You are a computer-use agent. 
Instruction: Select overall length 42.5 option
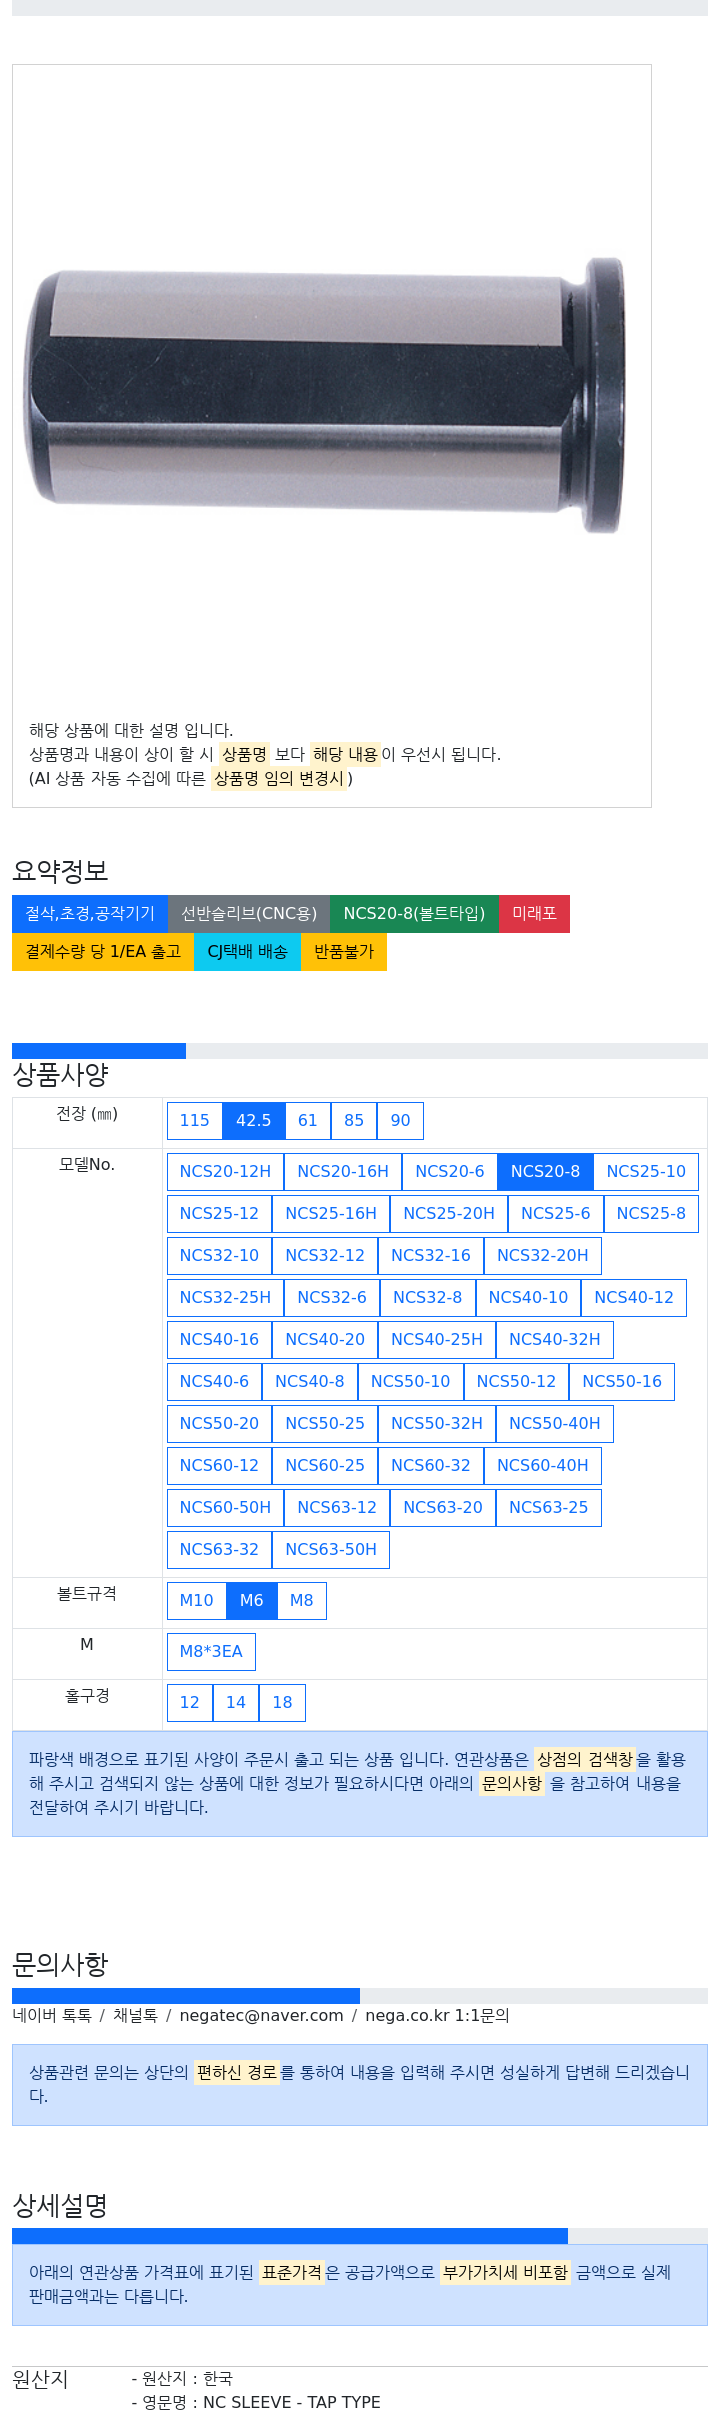click(254, 1121)
